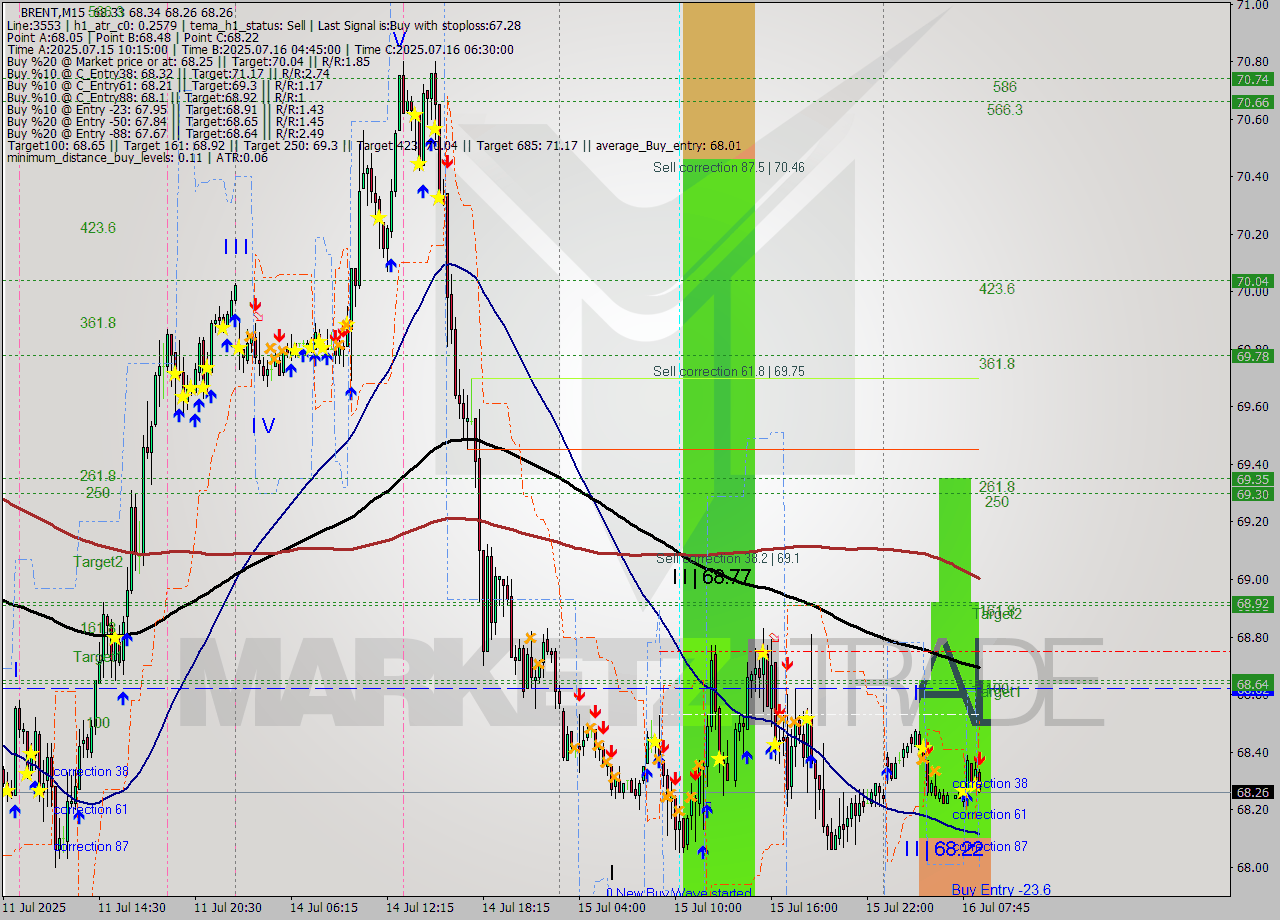Click the 68.92 green price tag
Screen dimensions: 1280x920
tap(1253, 604)
